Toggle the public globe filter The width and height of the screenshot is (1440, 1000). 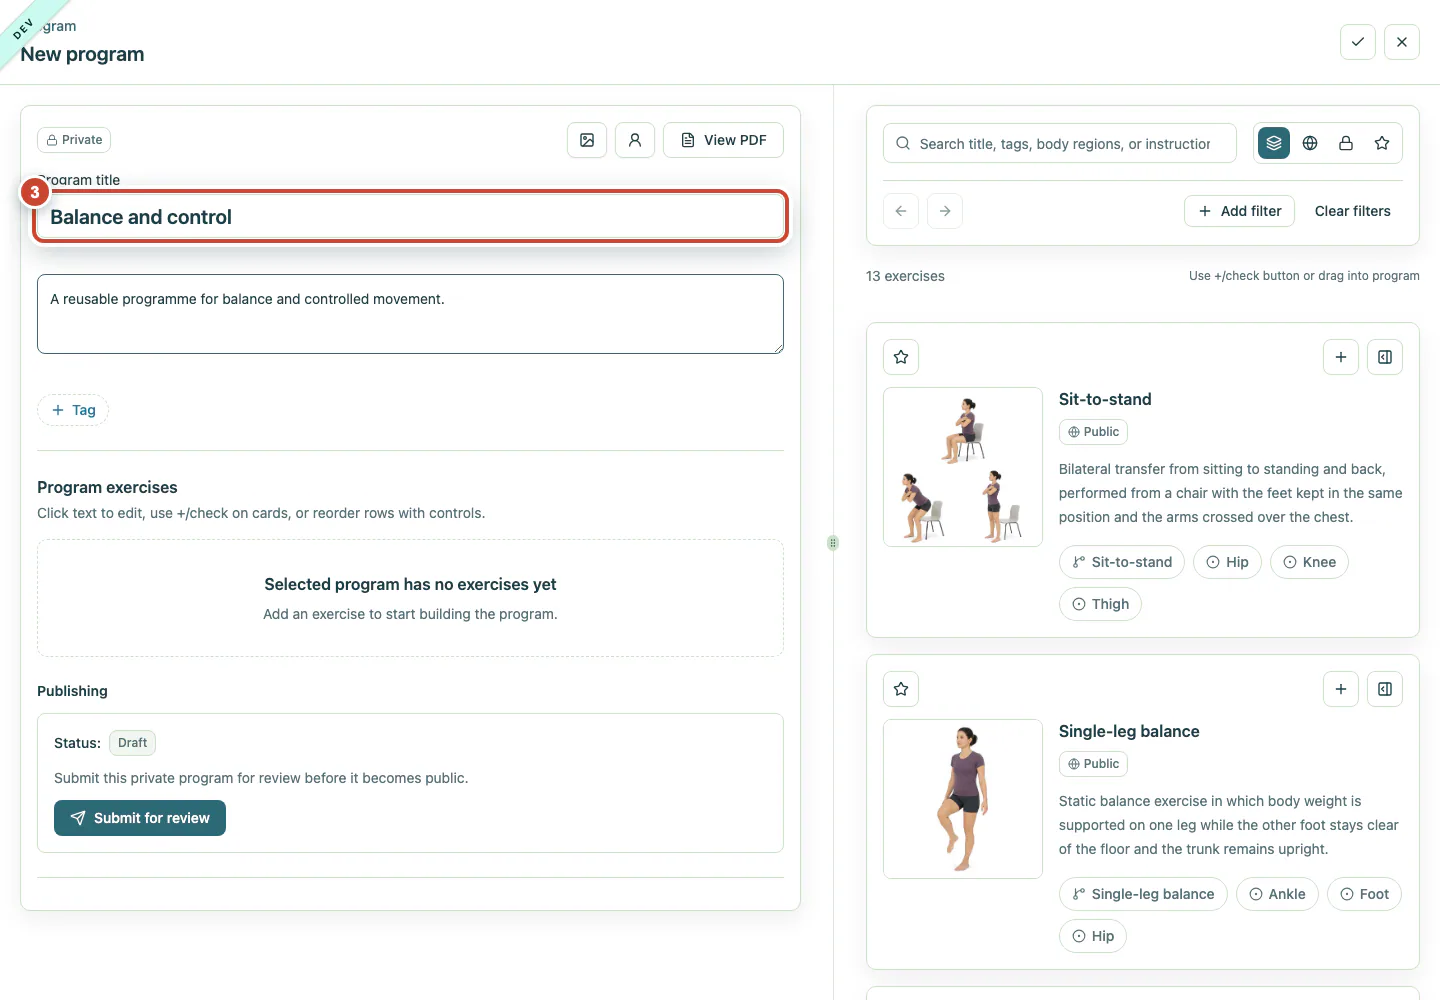point(1310,143)
